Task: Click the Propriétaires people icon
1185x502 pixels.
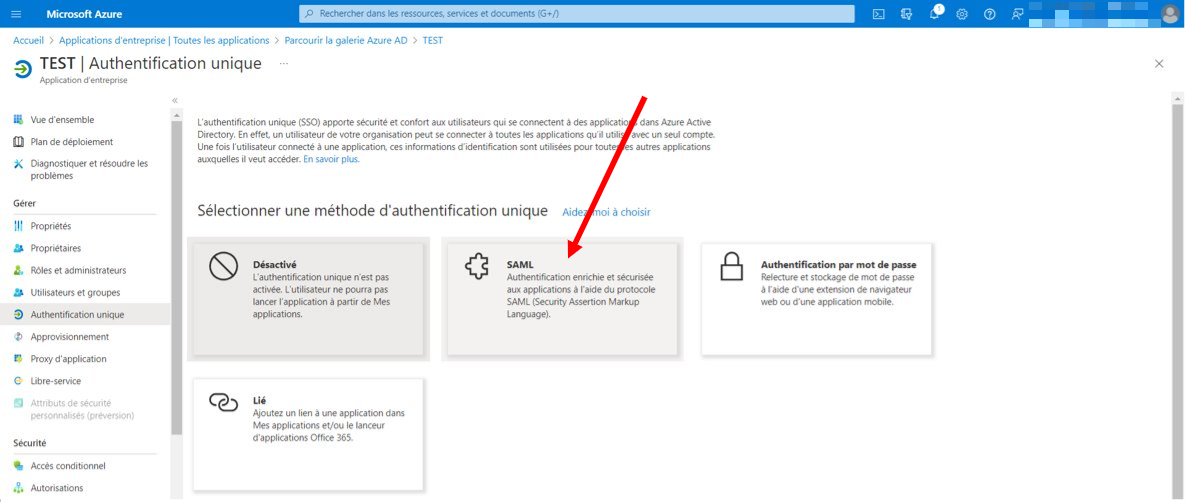Action: coord(19,248)
